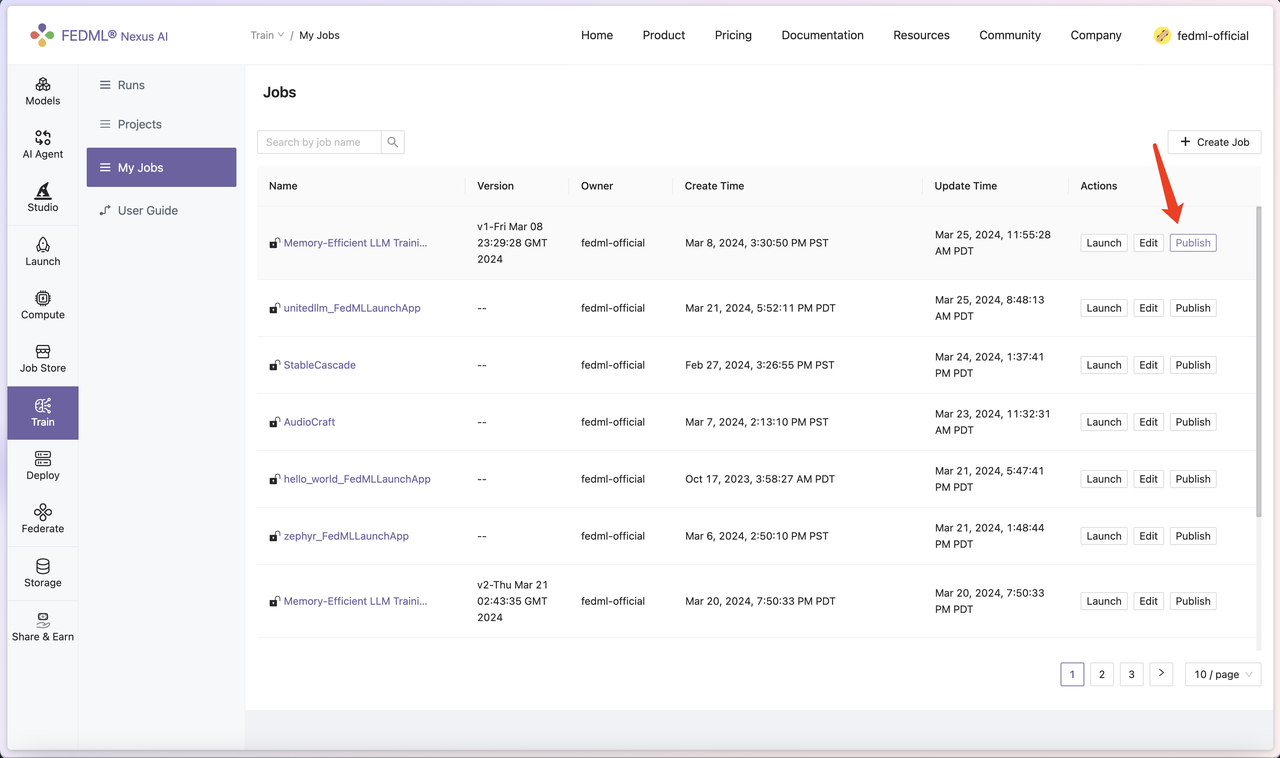1280x758 pixels.
Task: Select page 1 in pagination
Action: (x=1072, y=674)
